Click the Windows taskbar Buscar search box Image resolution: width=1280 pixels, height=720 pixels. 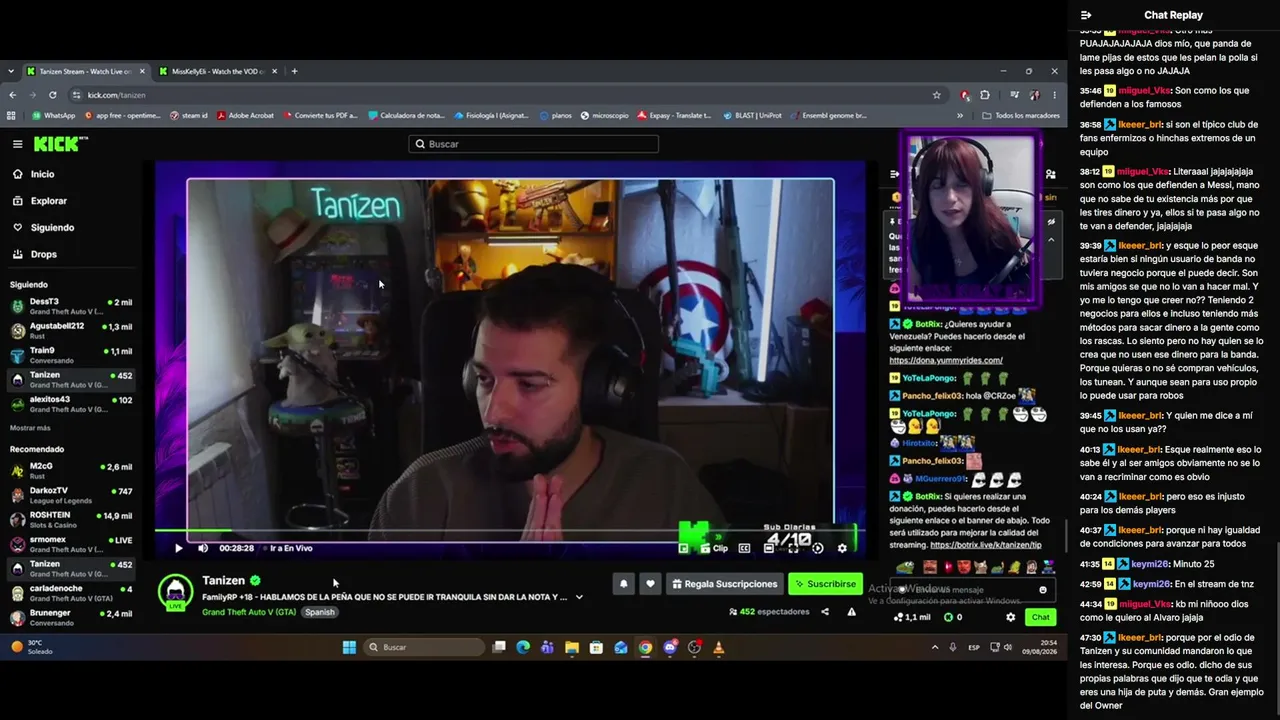click(424, 647)
